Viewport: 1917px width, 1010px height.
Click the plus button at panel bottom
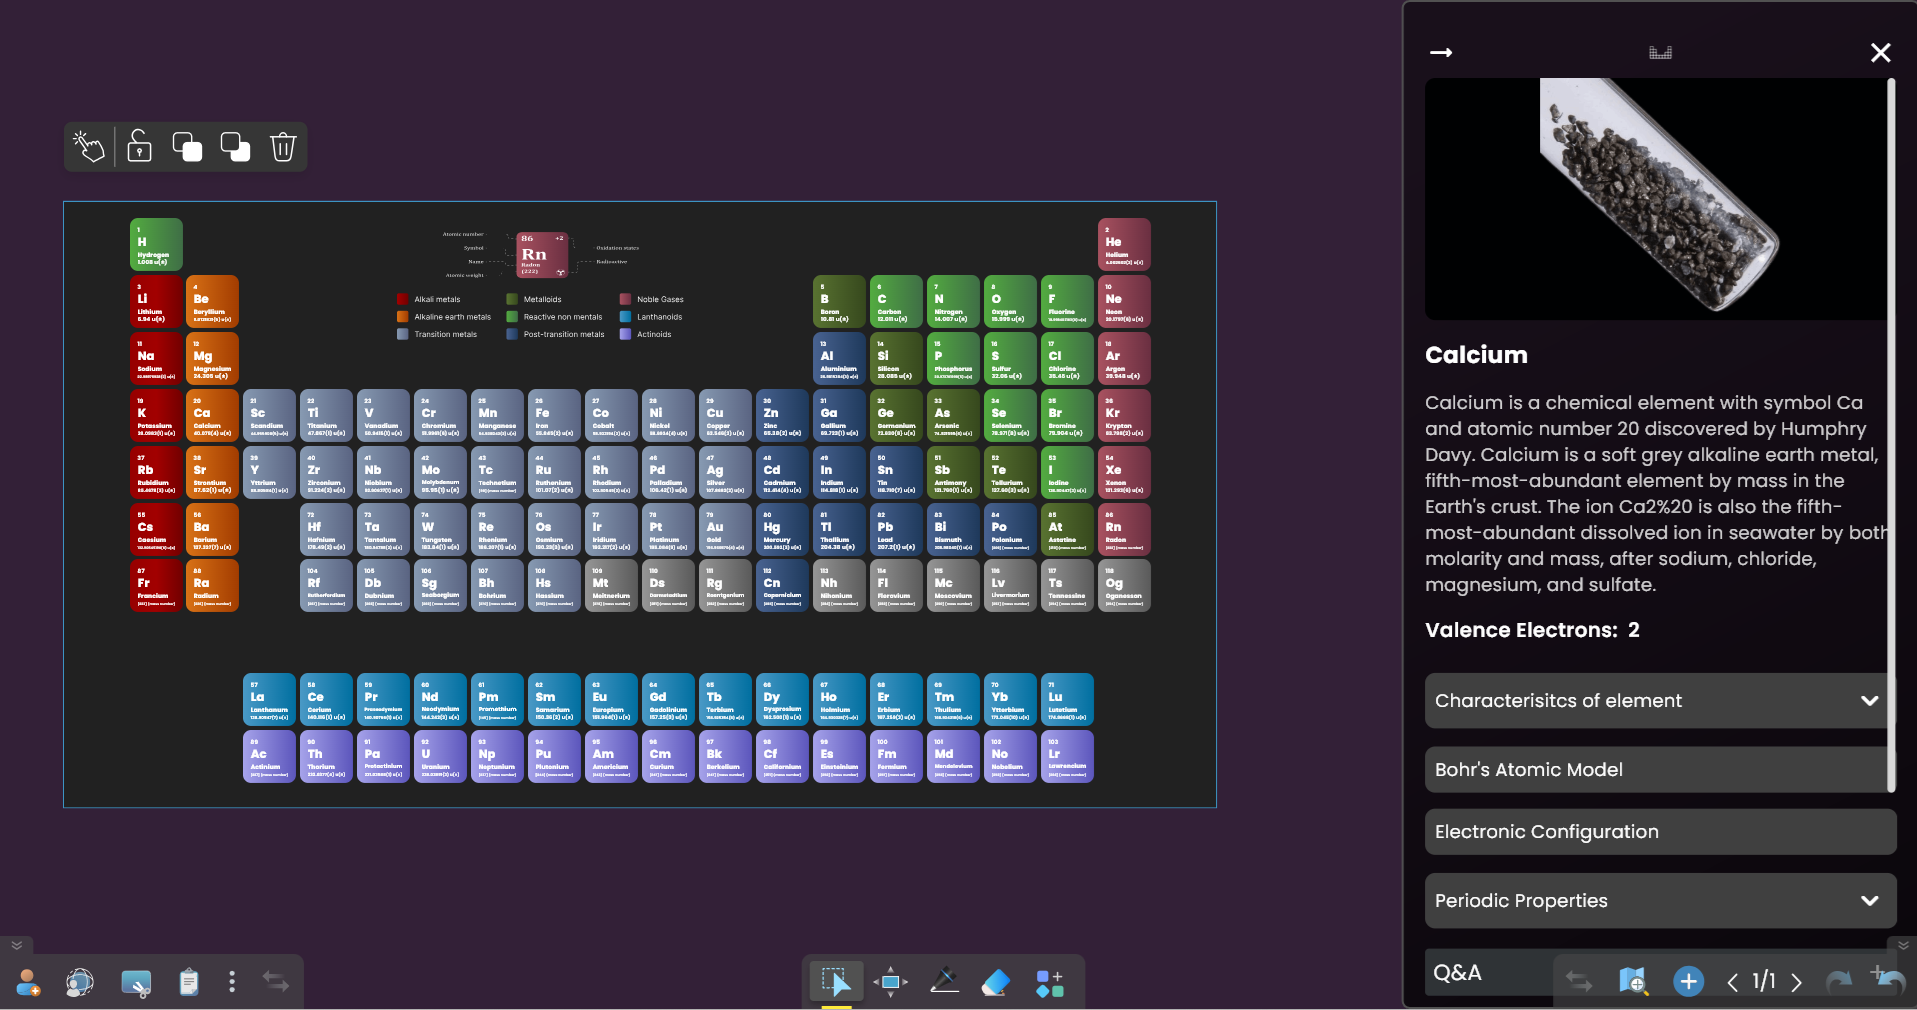[x=1688, y=982]
